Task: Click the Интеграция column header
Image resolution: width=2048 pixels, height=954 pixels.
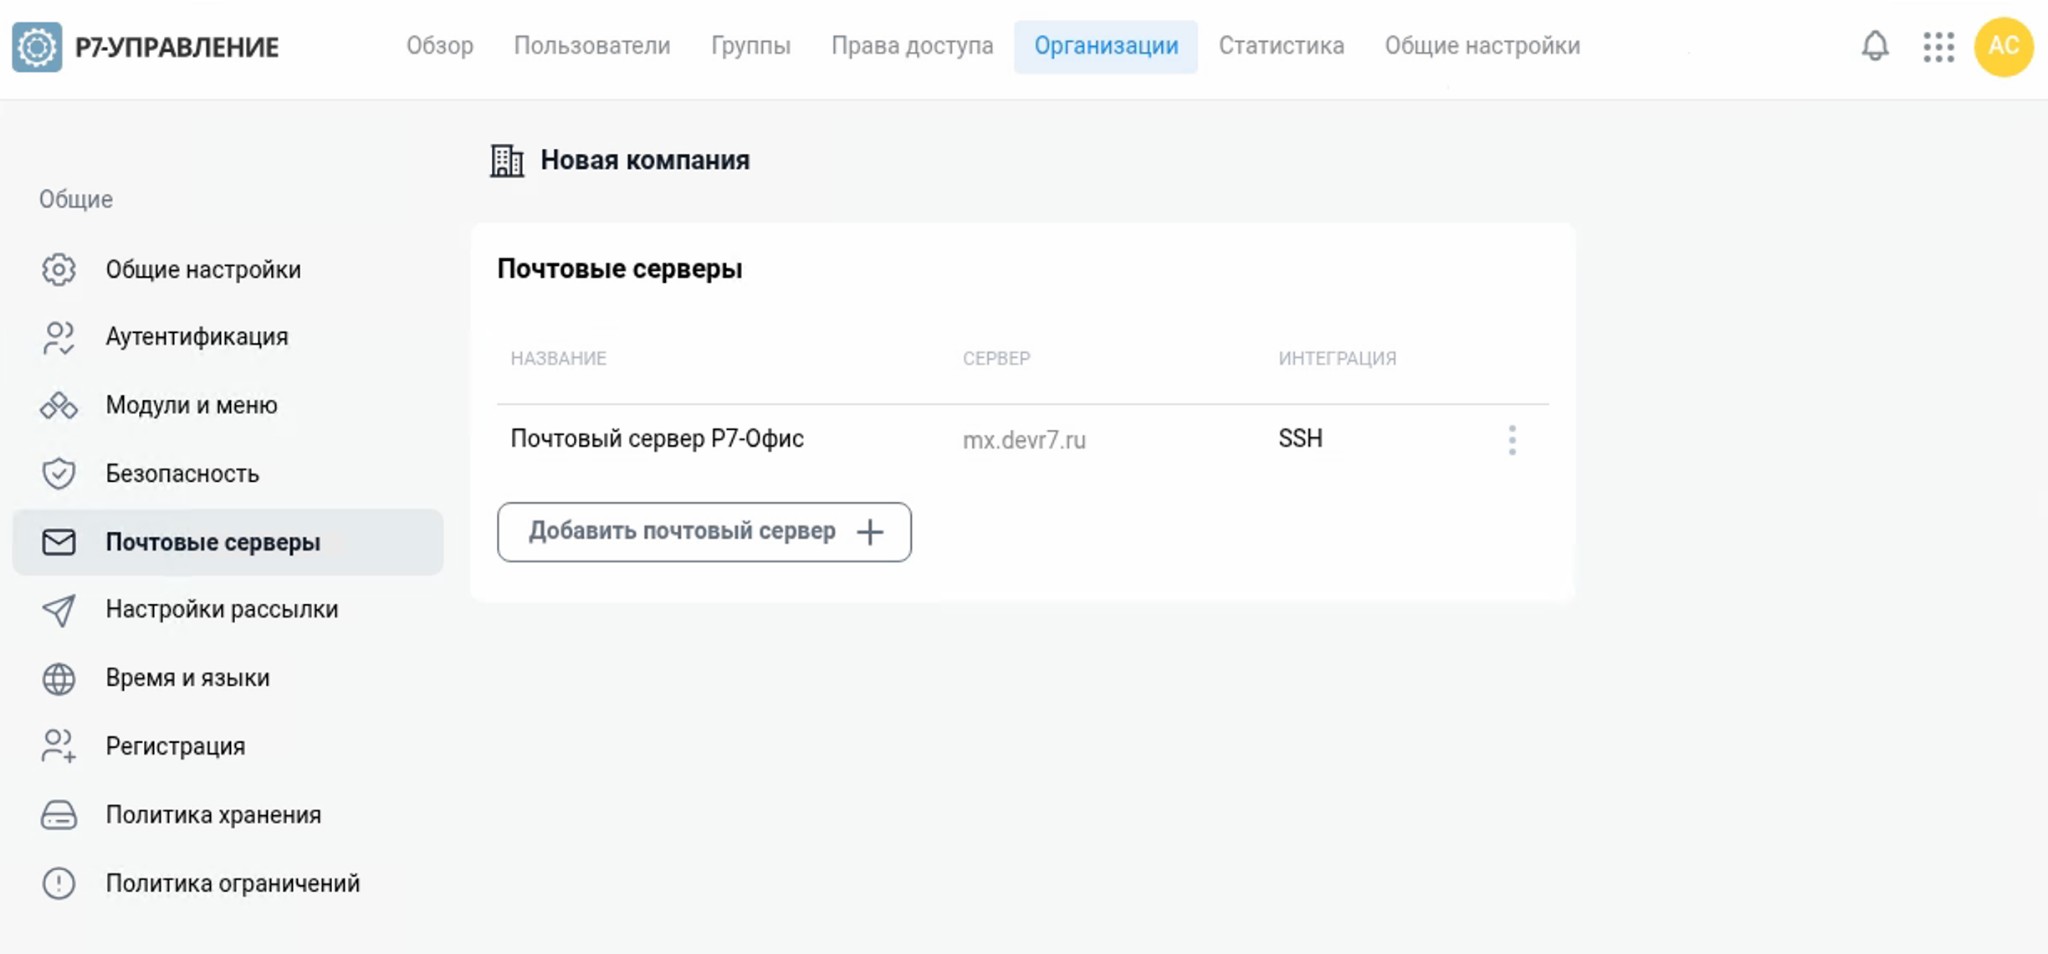Action: coord(1337,358)
